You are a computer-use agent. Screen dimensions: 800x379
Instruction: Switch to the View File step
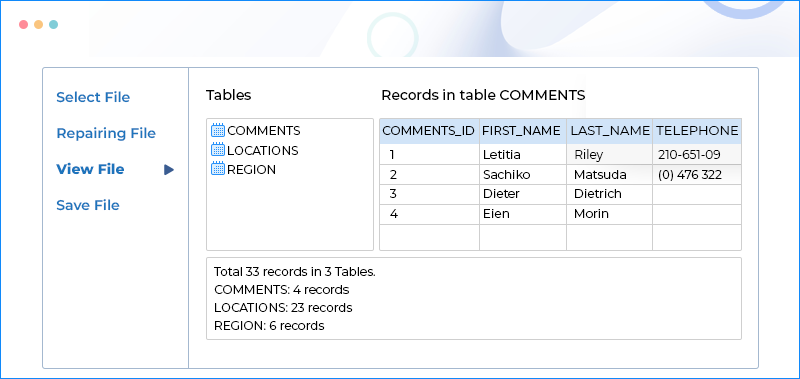point(90,169)
